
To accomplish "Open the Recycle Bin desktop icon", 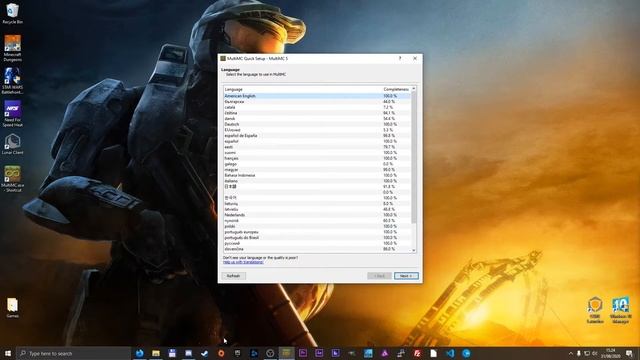I will pyautogui.click(x=13, y=13).
